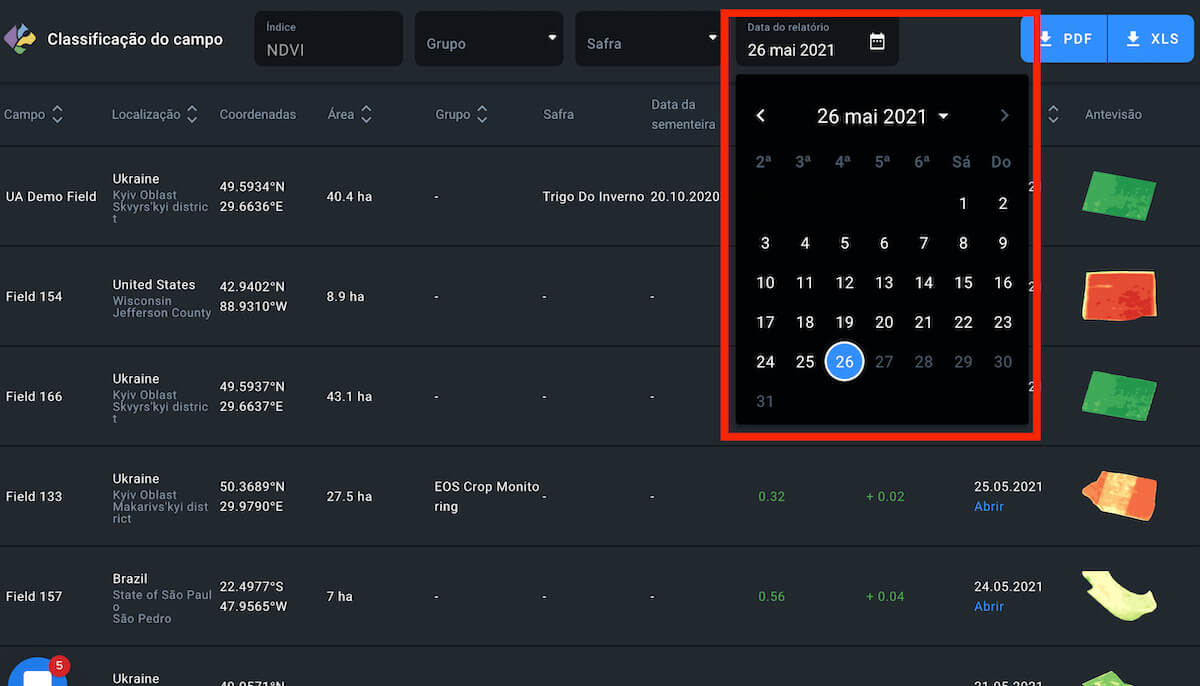Image resolution: width=1200 pixels, height=686 pixels.
Task: Go to previous month in calendar
Action: pyautogui.click(x=761, y=116)
